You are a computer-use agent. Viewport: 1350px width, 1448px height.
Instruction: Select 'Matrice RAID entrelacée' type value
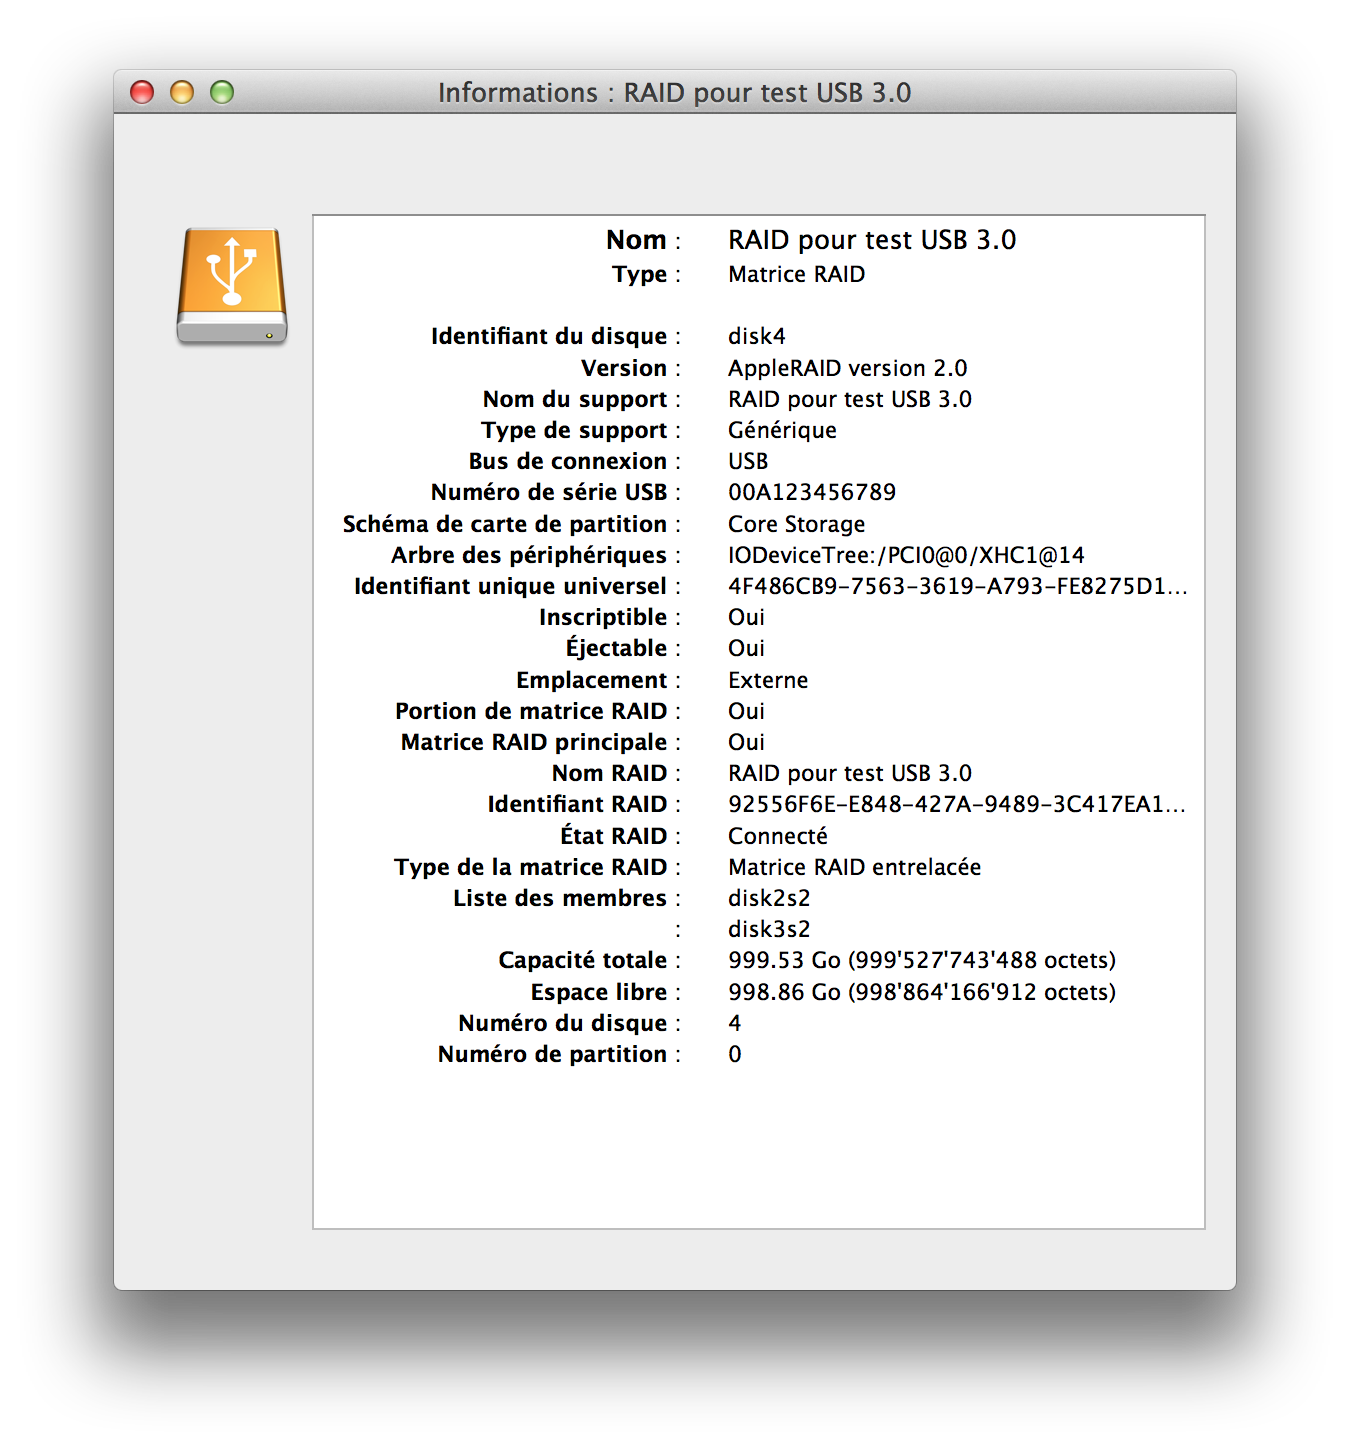coord(854,867)
